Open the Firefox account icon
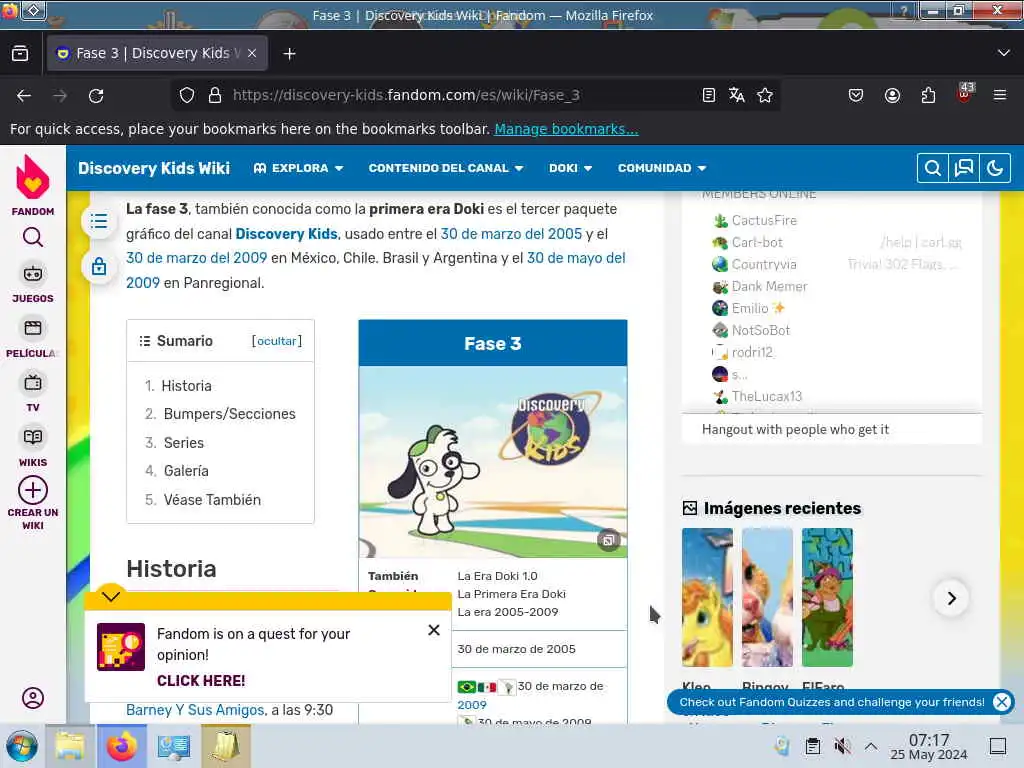Image resolution: width=1024 pixels, height=768 pixels. click(x=892, y=95)
